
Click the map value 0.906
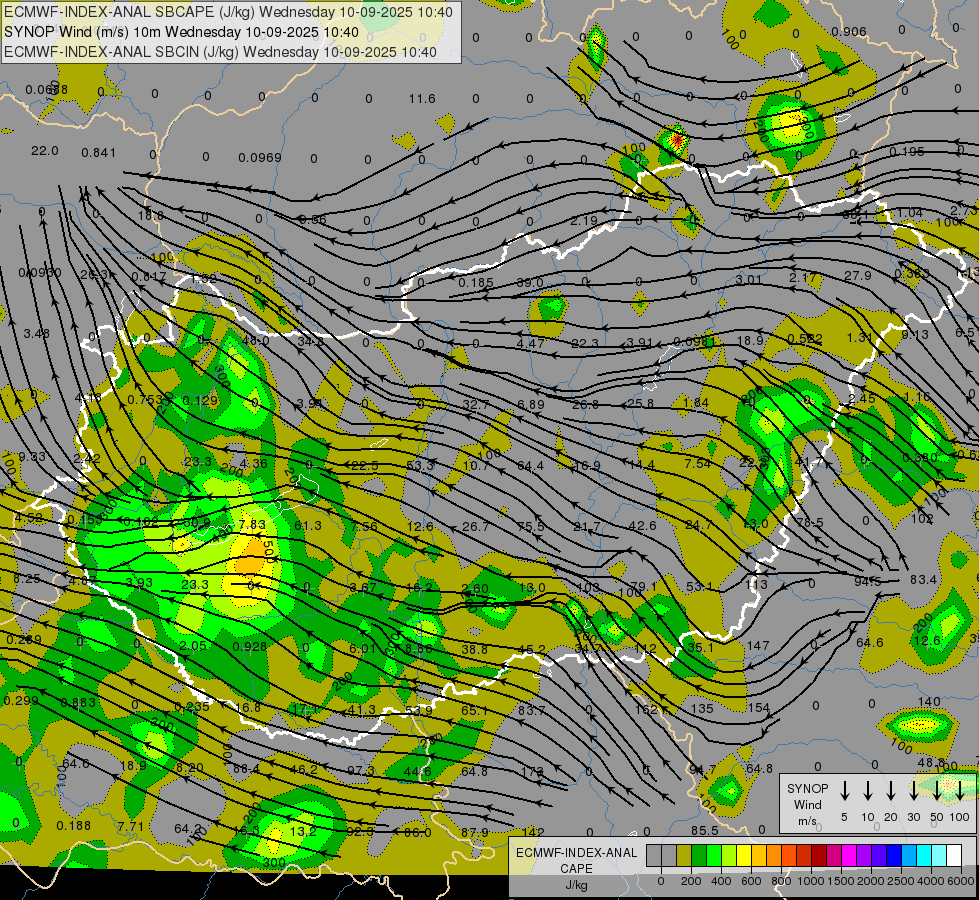pyautogui.click(x=849, y=32)
